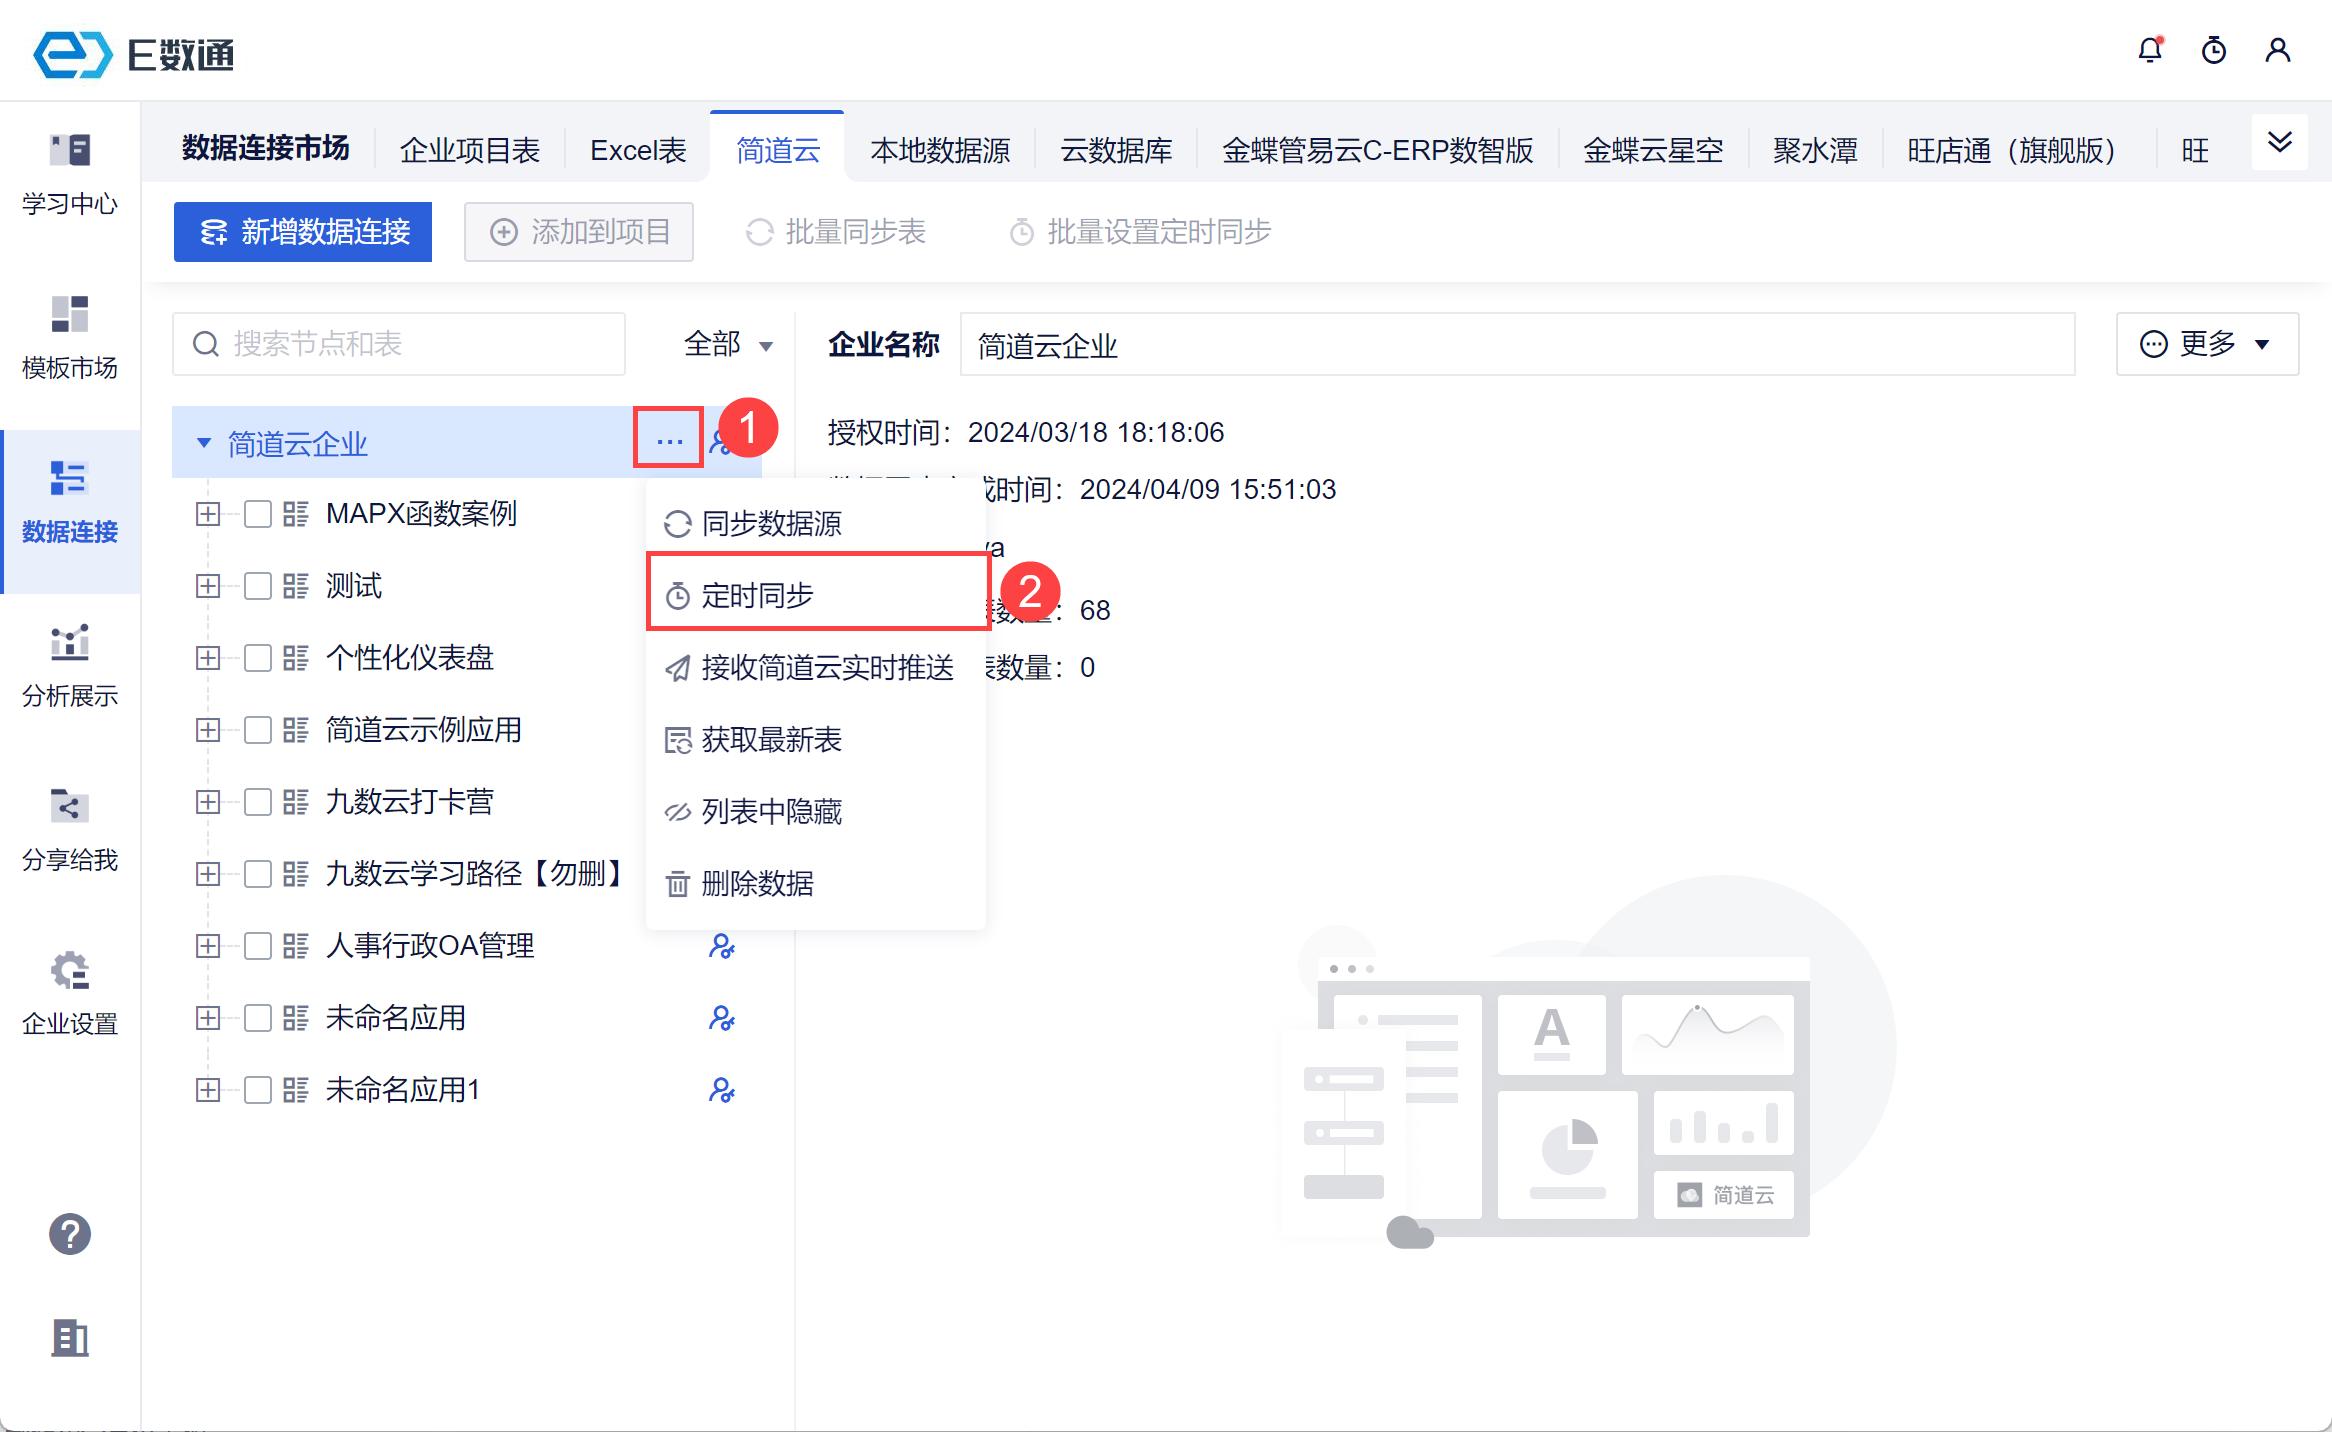This screenshot has width=2332, height=1432.
Task: Select the 九数云打卡营 checkbox
Action: pos(258,802)
